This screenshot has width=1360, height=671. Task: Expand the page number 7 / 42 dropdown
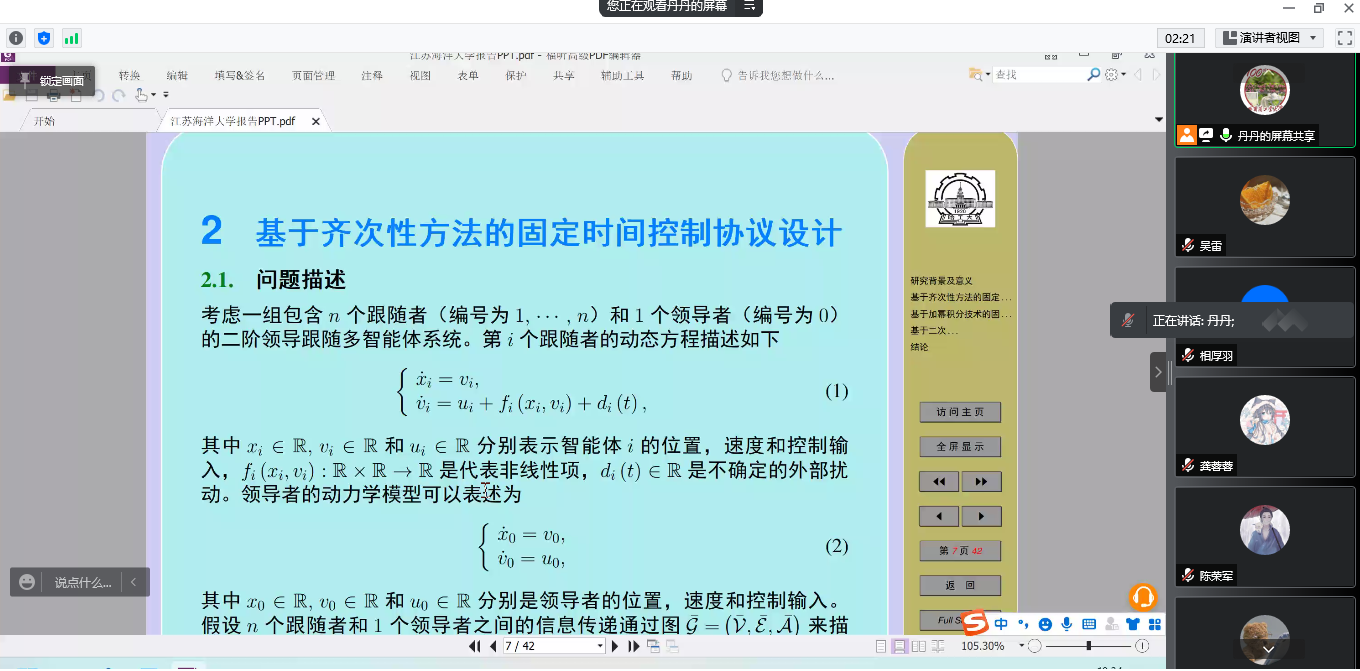[600, 647]
